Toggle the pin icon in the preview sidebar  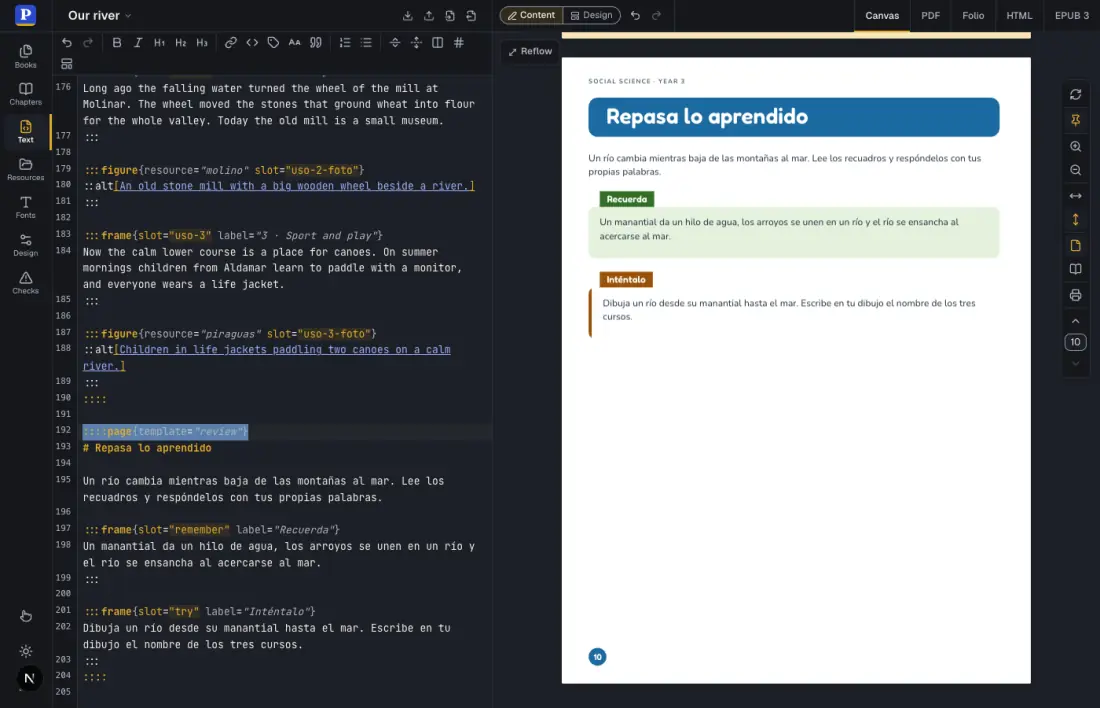pos(1075,121)
